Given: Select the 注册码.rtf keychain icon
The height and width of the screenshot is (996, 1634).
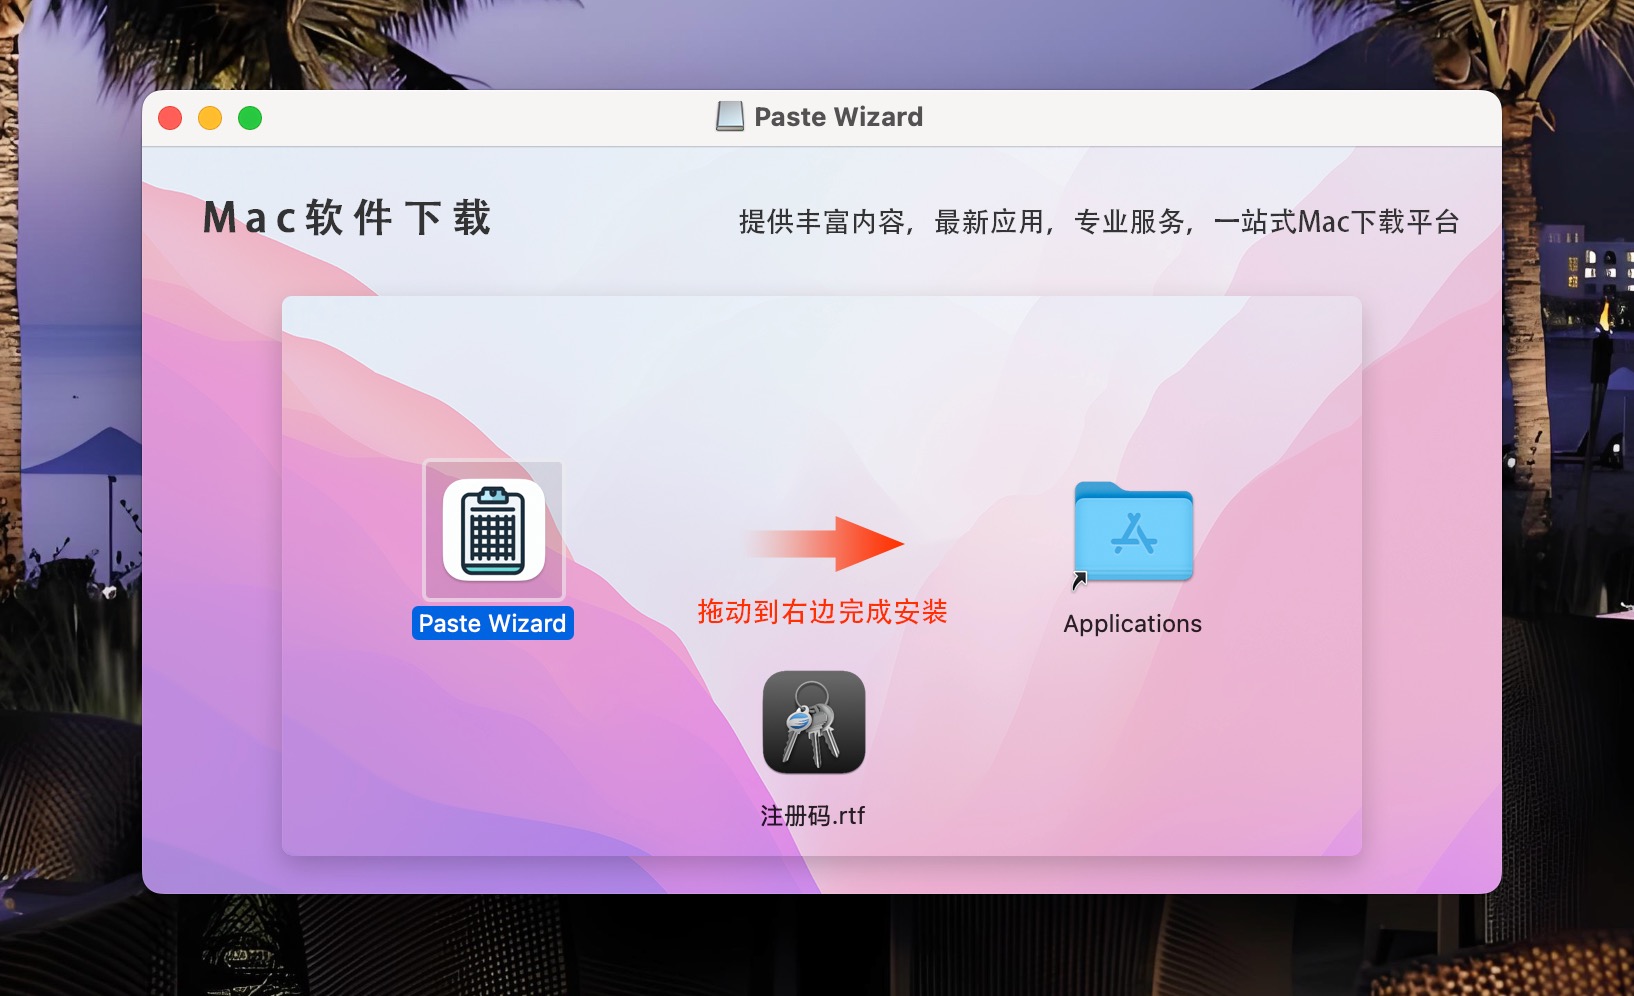Looking at the screenshot, I should 813,722.
